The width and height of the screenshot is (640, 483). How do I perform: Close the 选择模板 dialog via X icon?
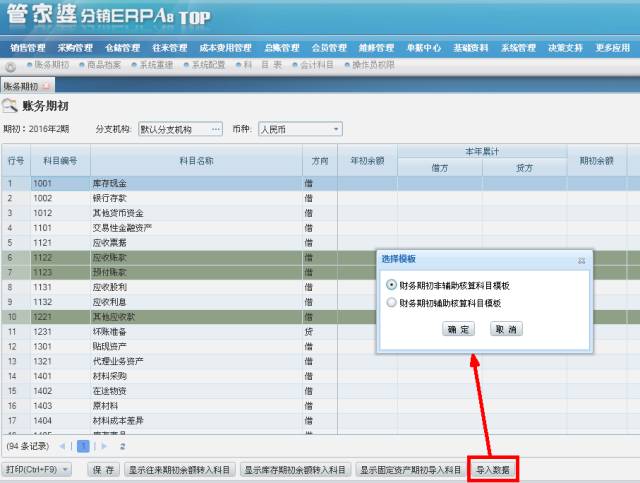coord(581,259)
